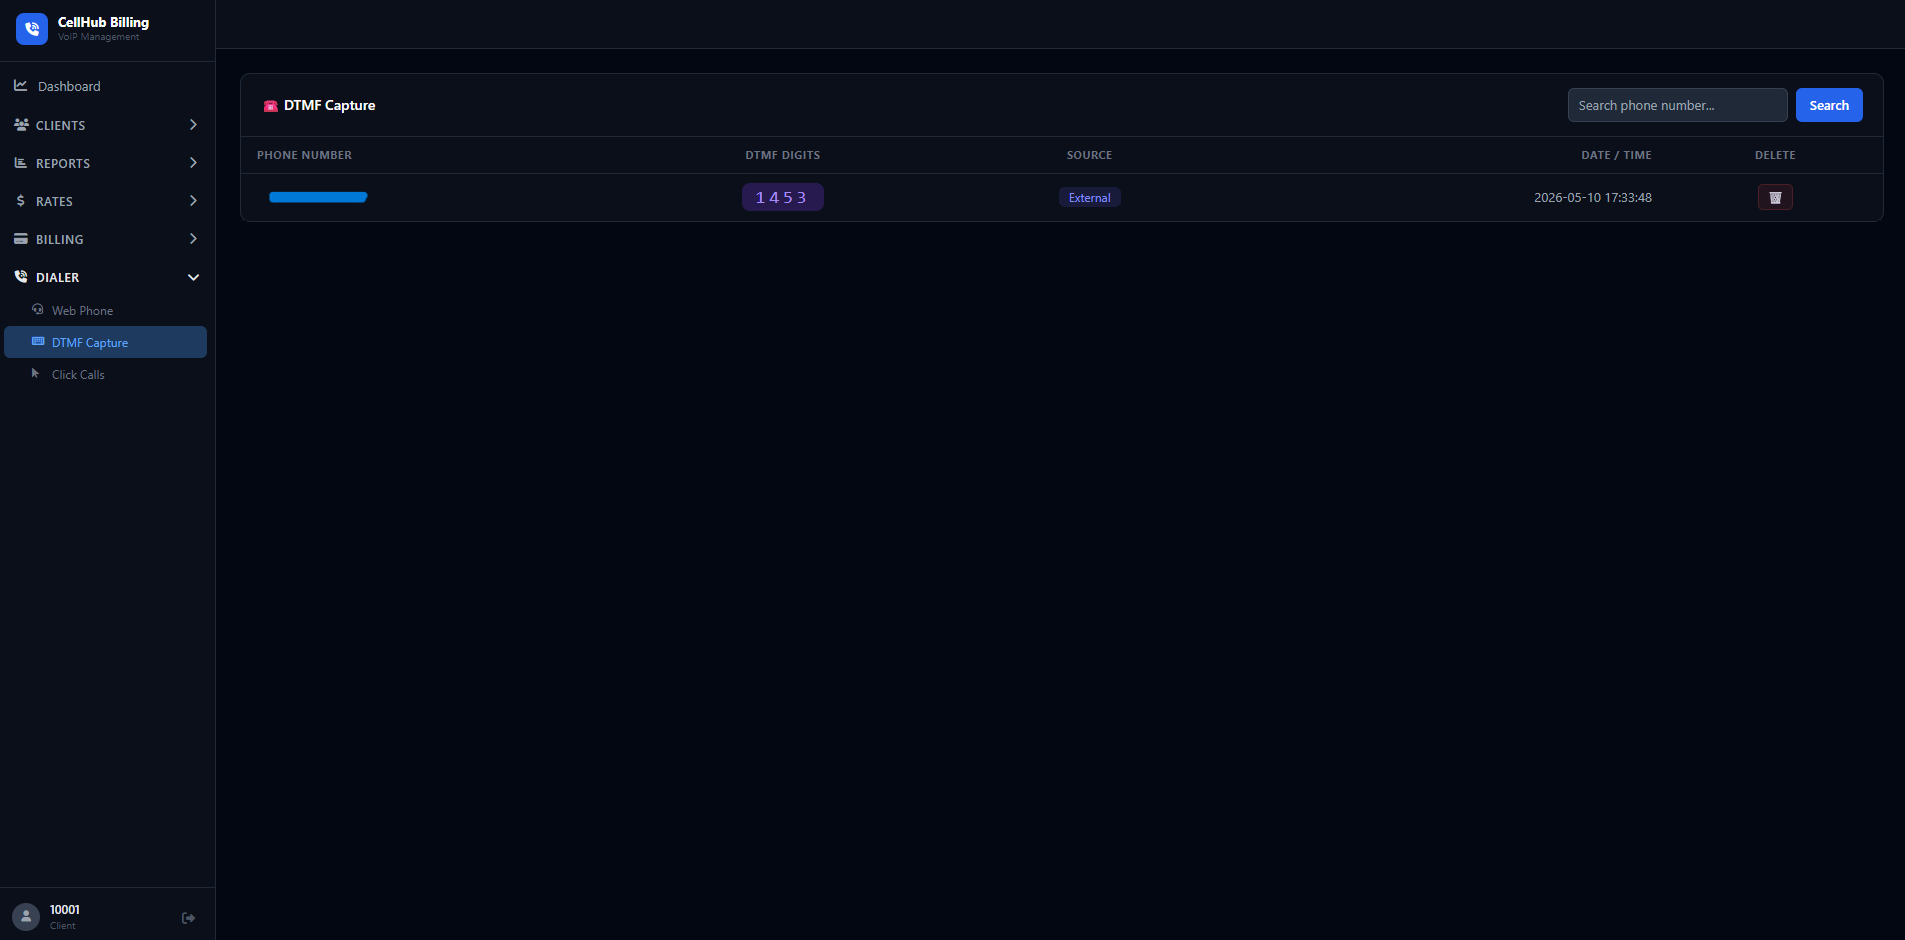Image resolution: width=1905 pixels, height=940 pixels.
Task: Click the logout icon next to user 10001
Action: (188, 918)
